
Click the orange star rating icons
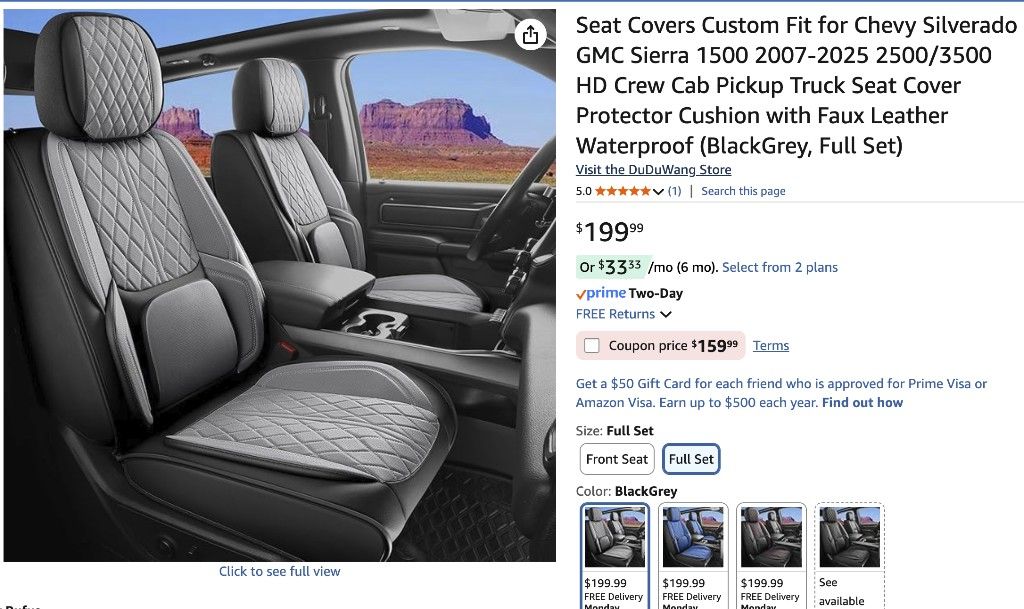[x=623, y=190]
